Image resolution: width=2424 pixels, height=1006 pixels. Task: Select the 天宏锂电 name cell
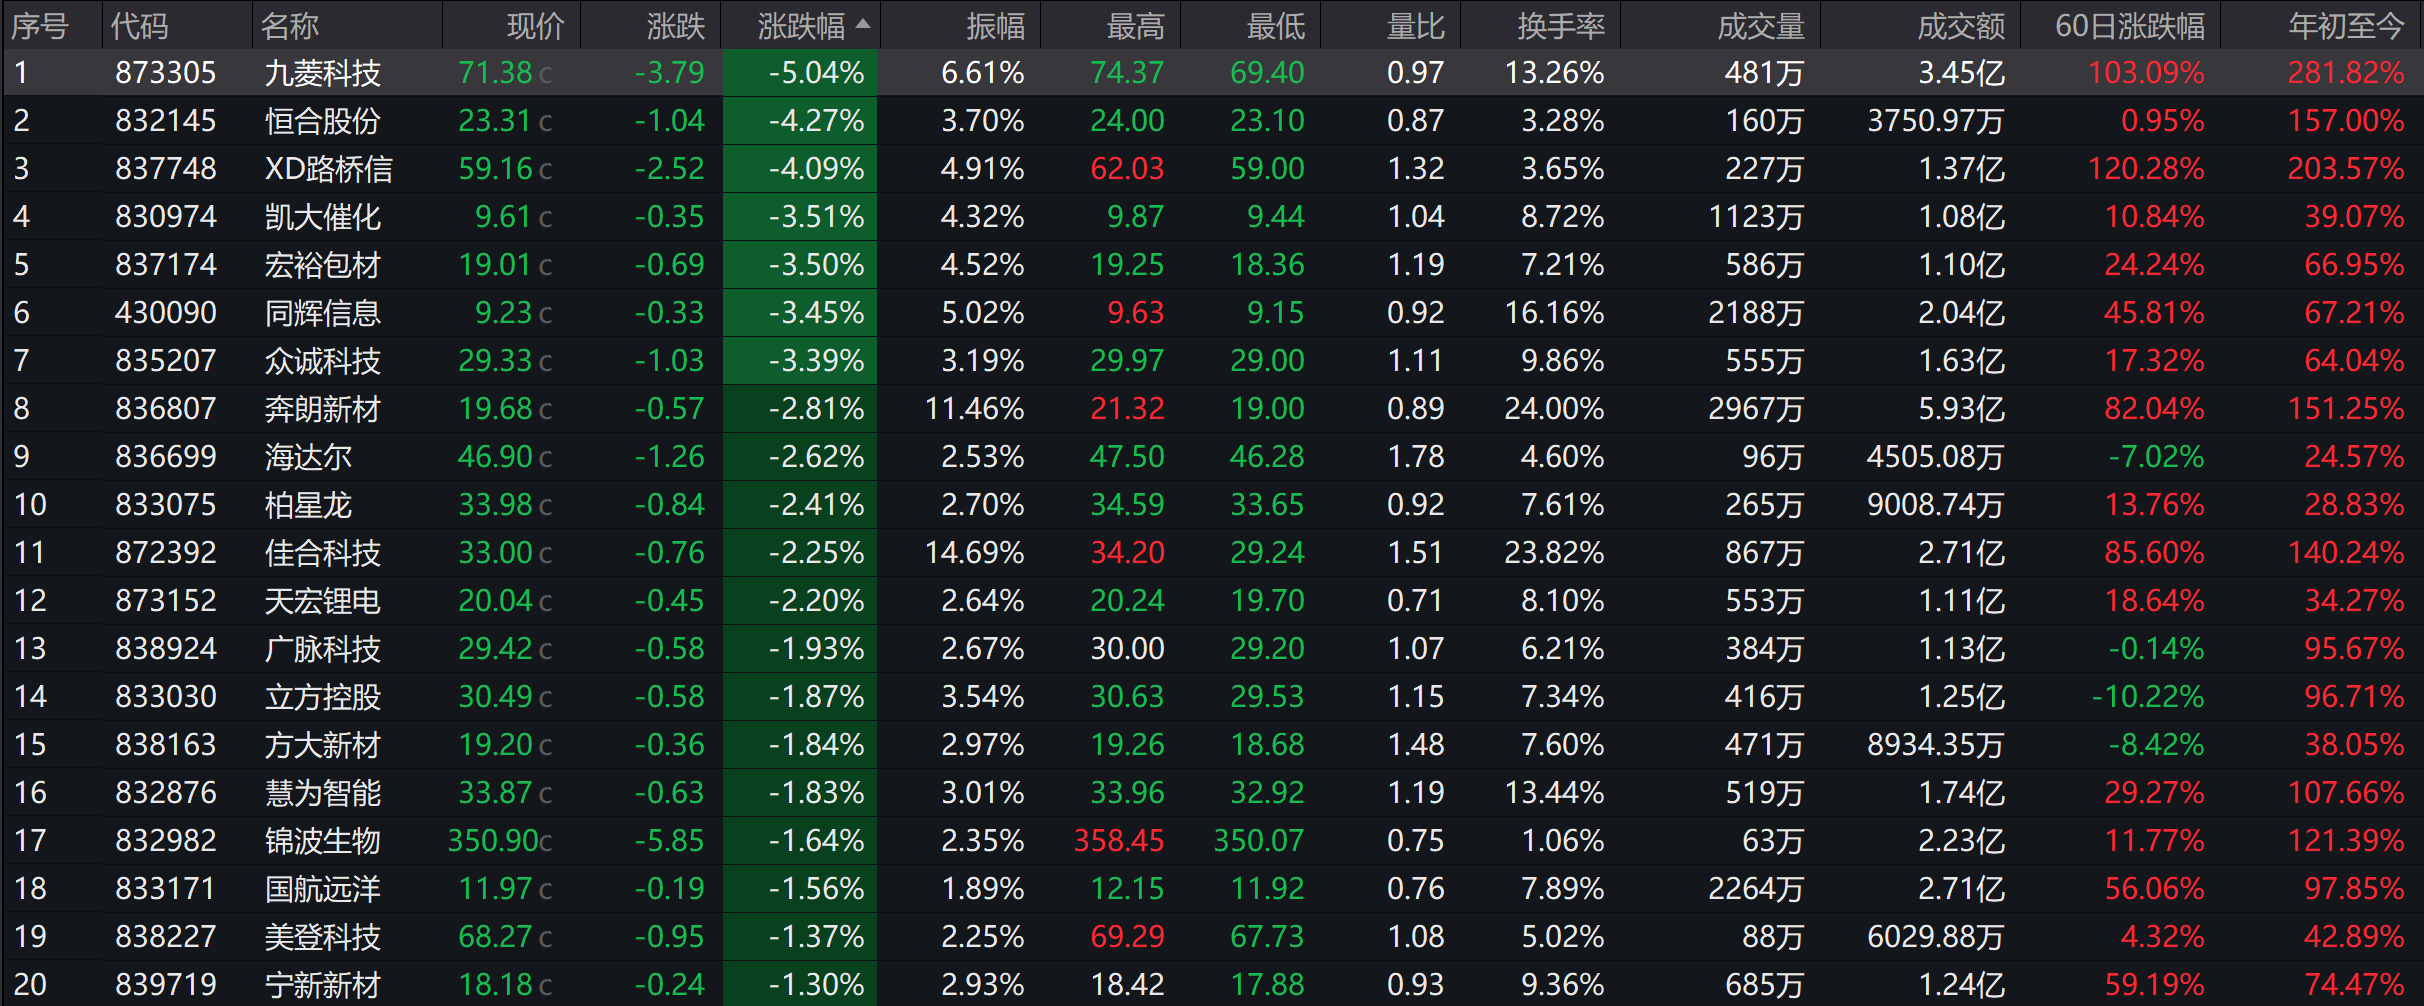pyautogui.click(x=323, y=601)
